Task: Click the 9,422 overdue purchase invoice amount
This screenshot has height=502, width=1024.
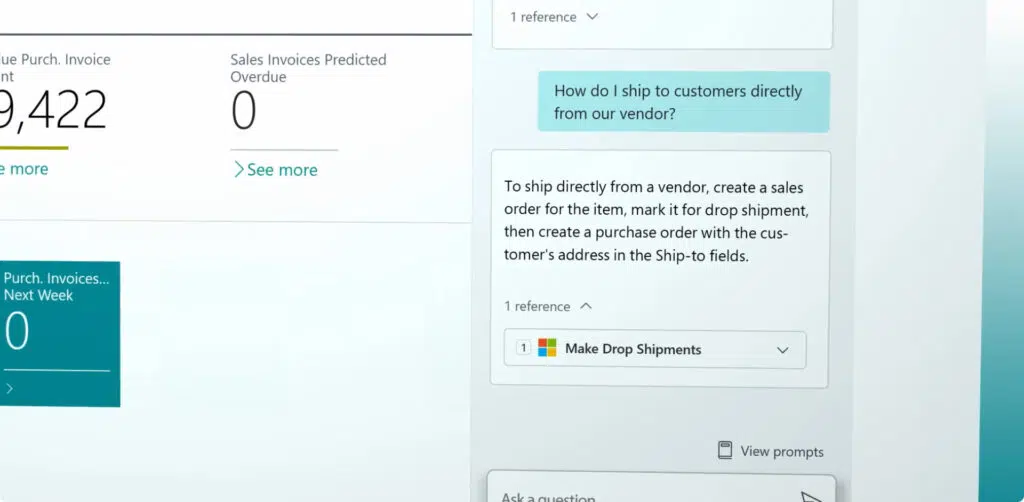Action: pyautogui.click(x=53, y=110)
